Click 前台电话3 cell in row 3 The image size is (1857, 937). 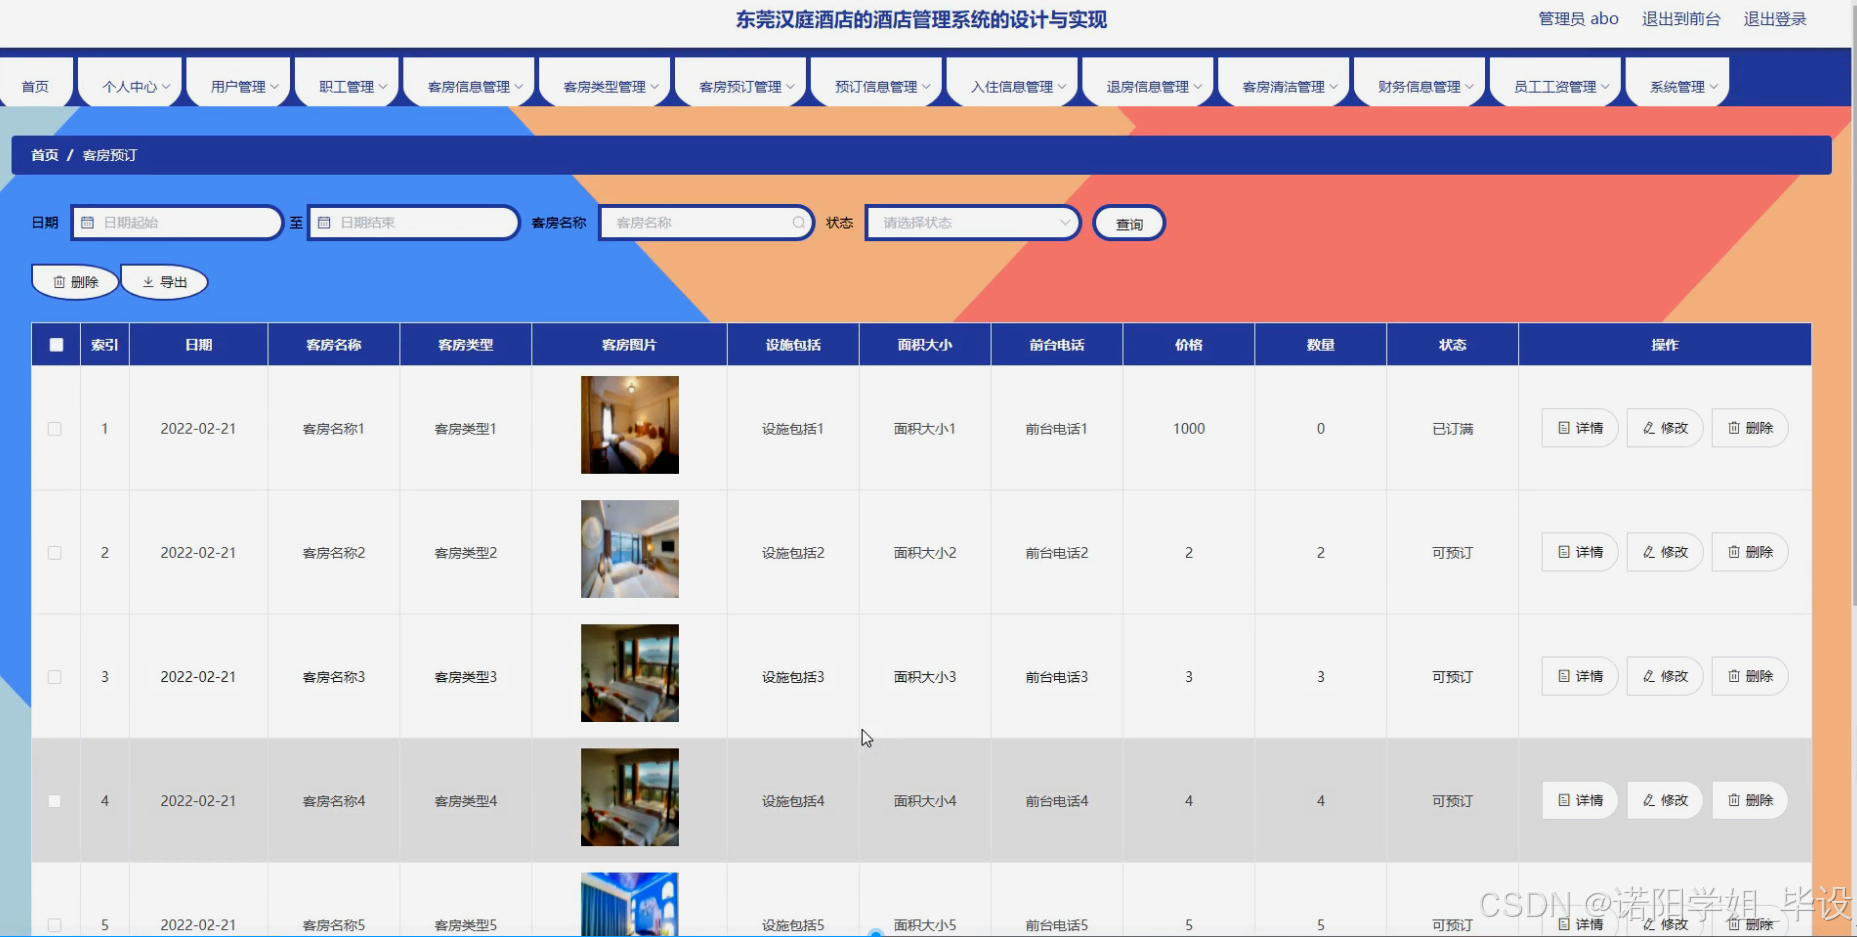[x=1057, y=677]
